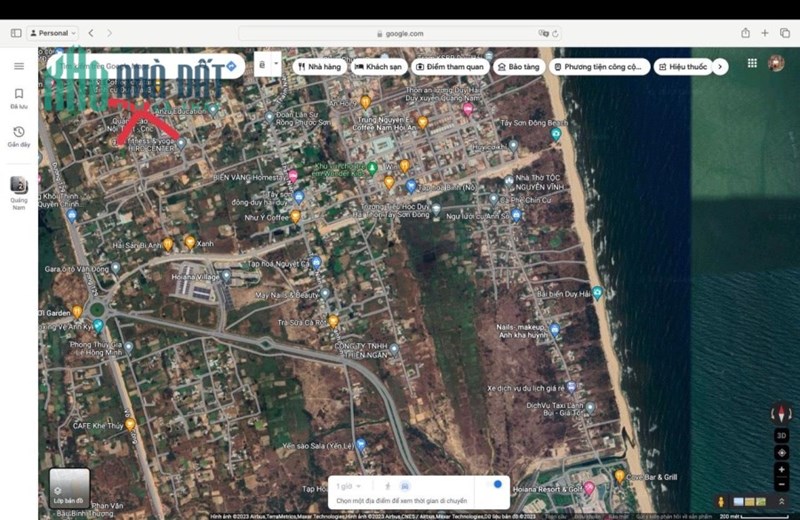Click the translate icon in address bar
This screenshot has width=800, height=520.
click(x=543, y=33)
